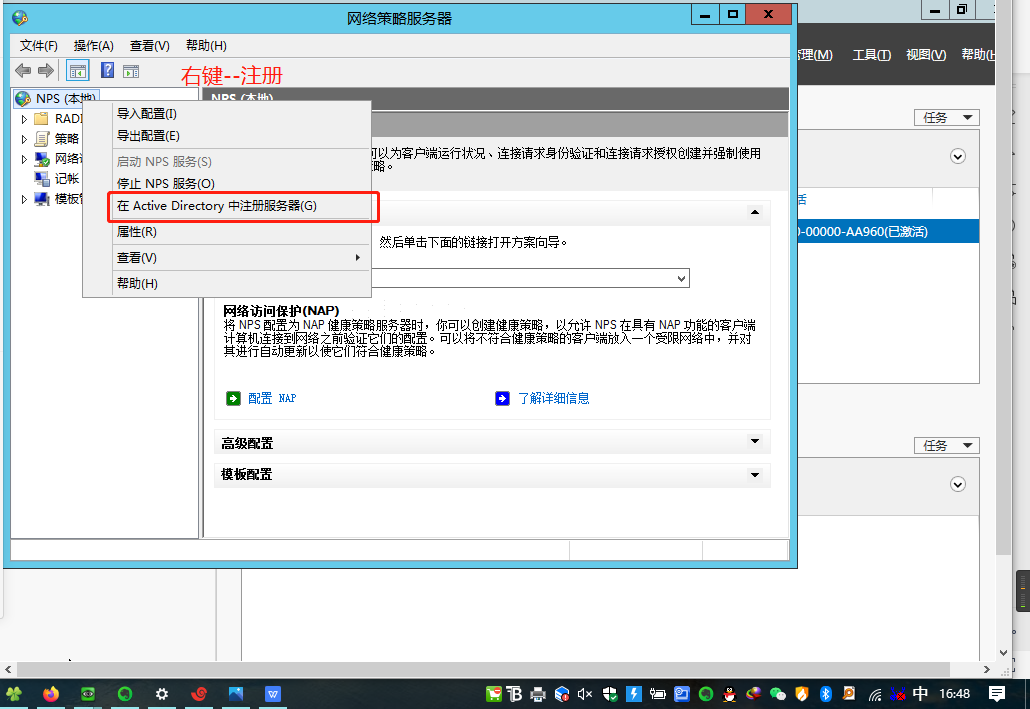Click the 记帐 accounting icon in the tree
Viewport: 1030px width, 709px height.
point(42,179)
